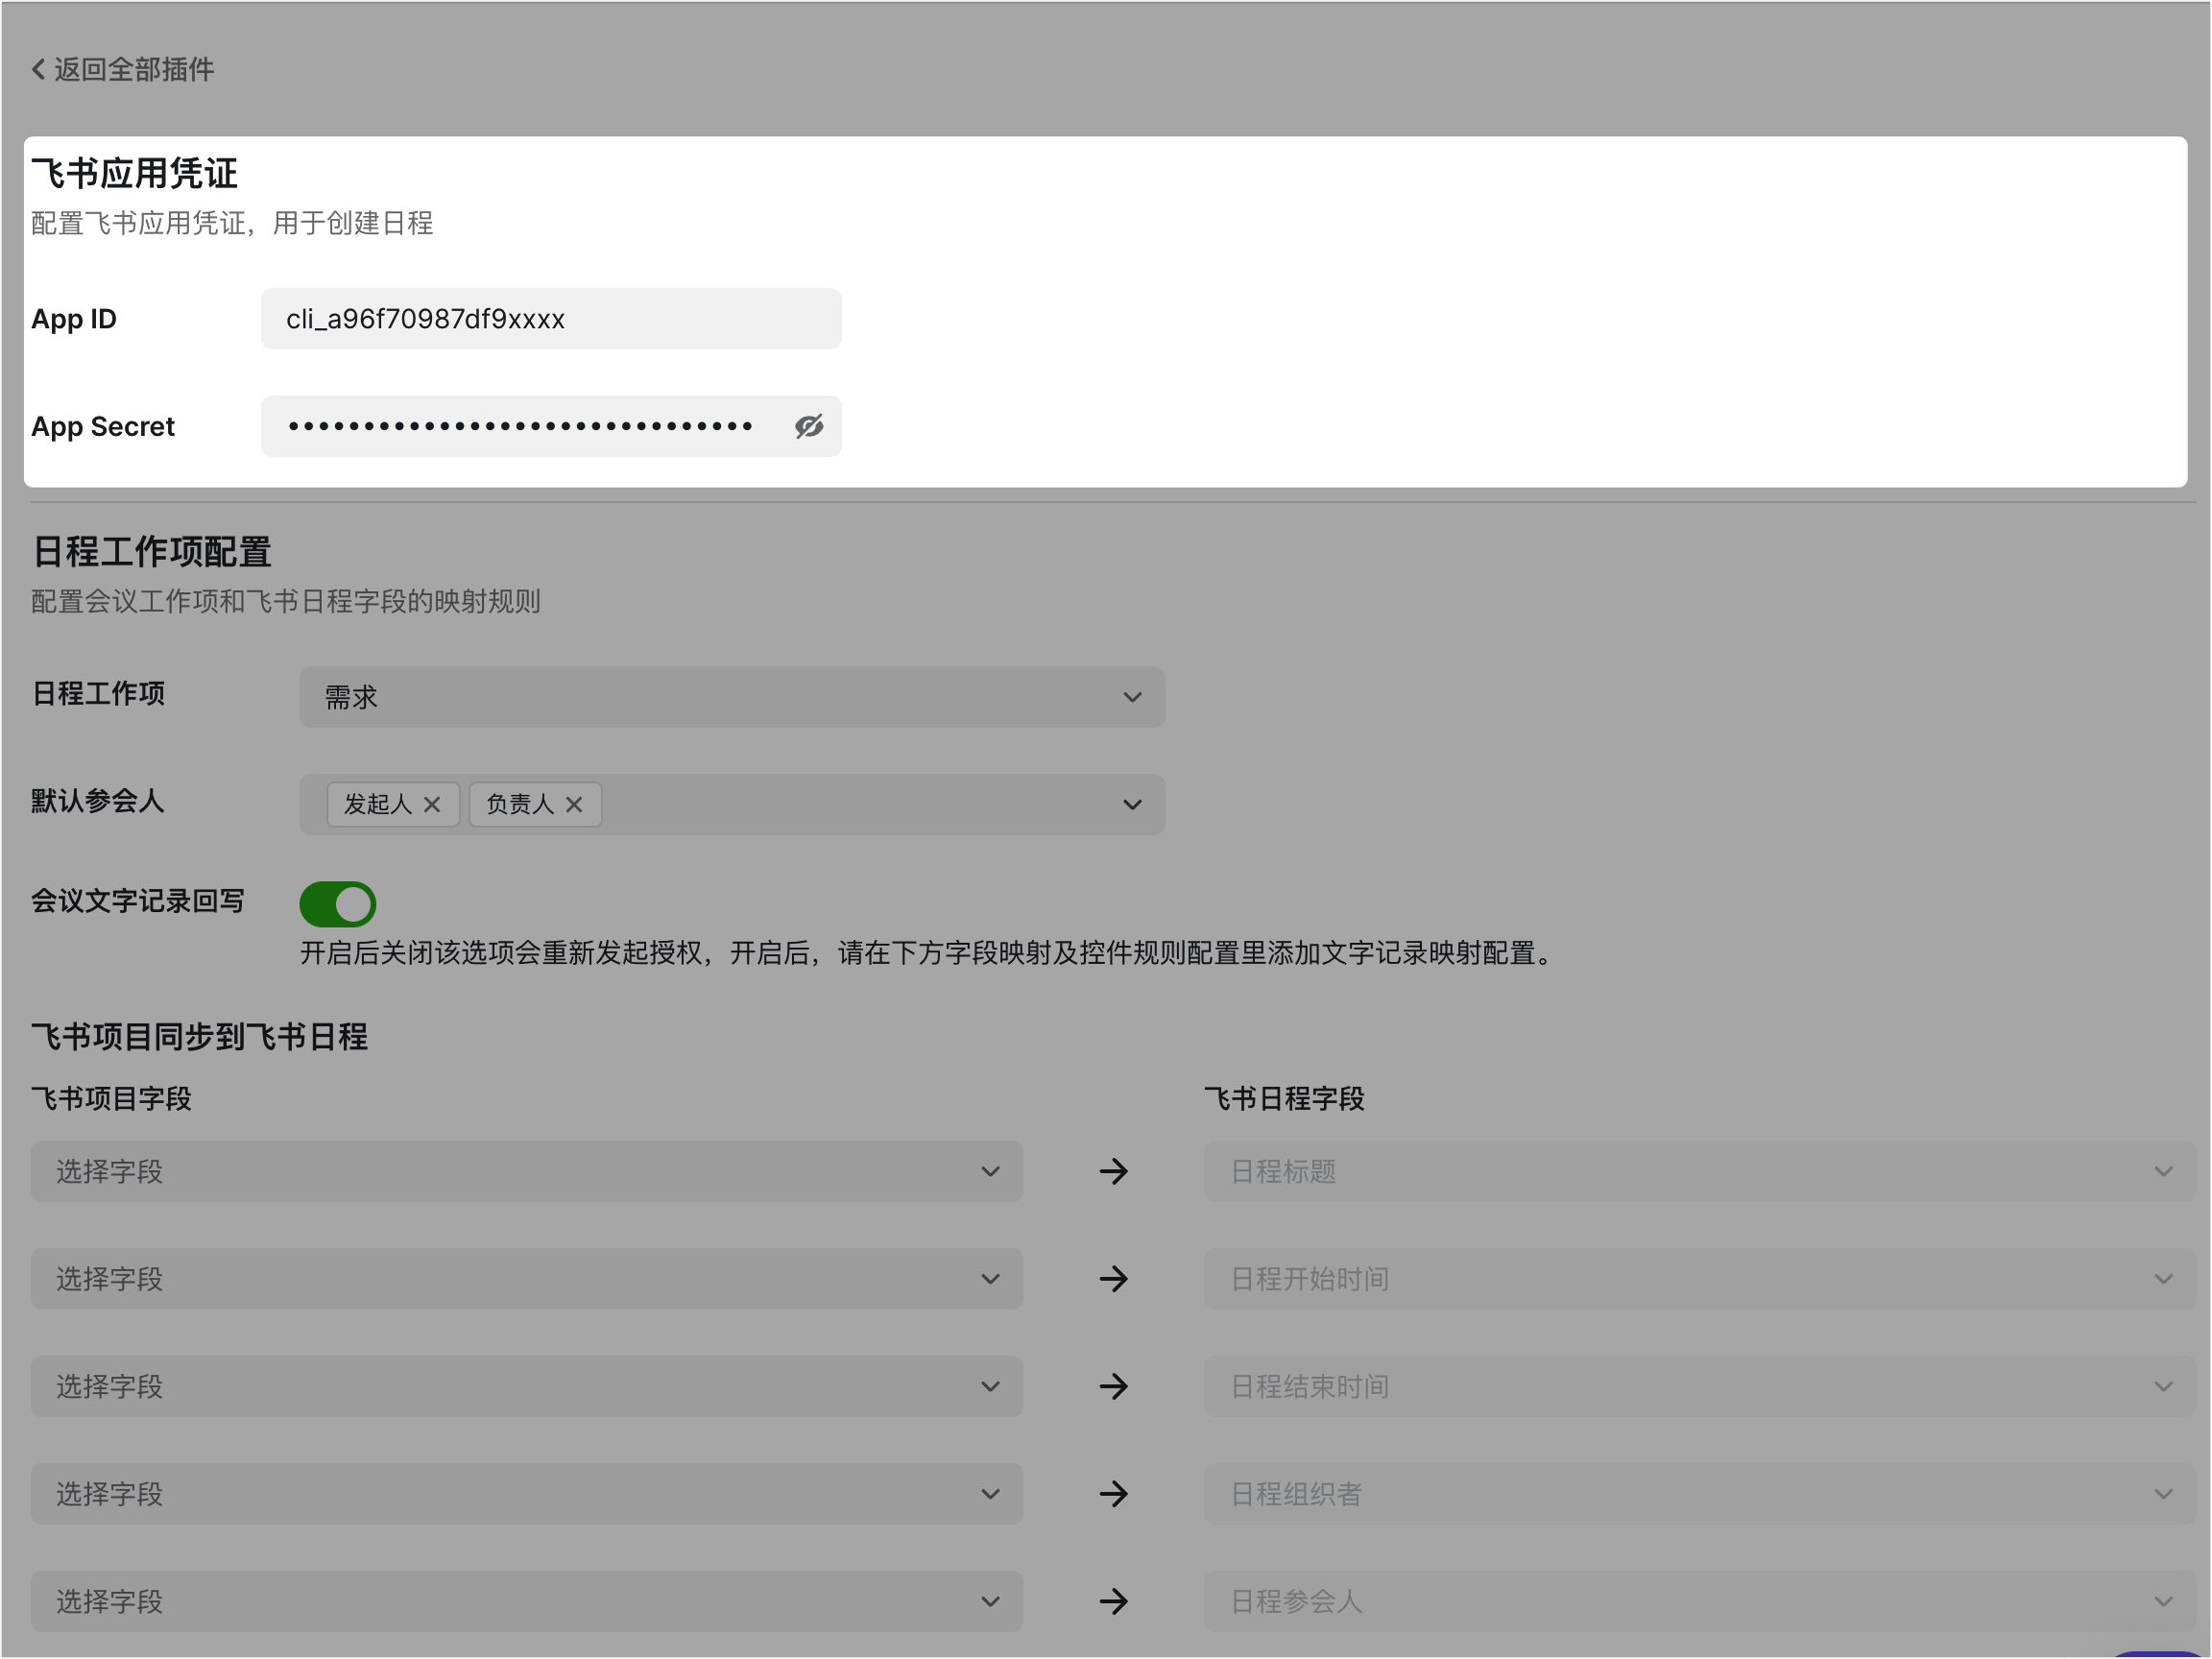Click the 飞书项目同步到飞书日程 heading
This screenshot has width=2212, height=1659.
click(200, 1037)
